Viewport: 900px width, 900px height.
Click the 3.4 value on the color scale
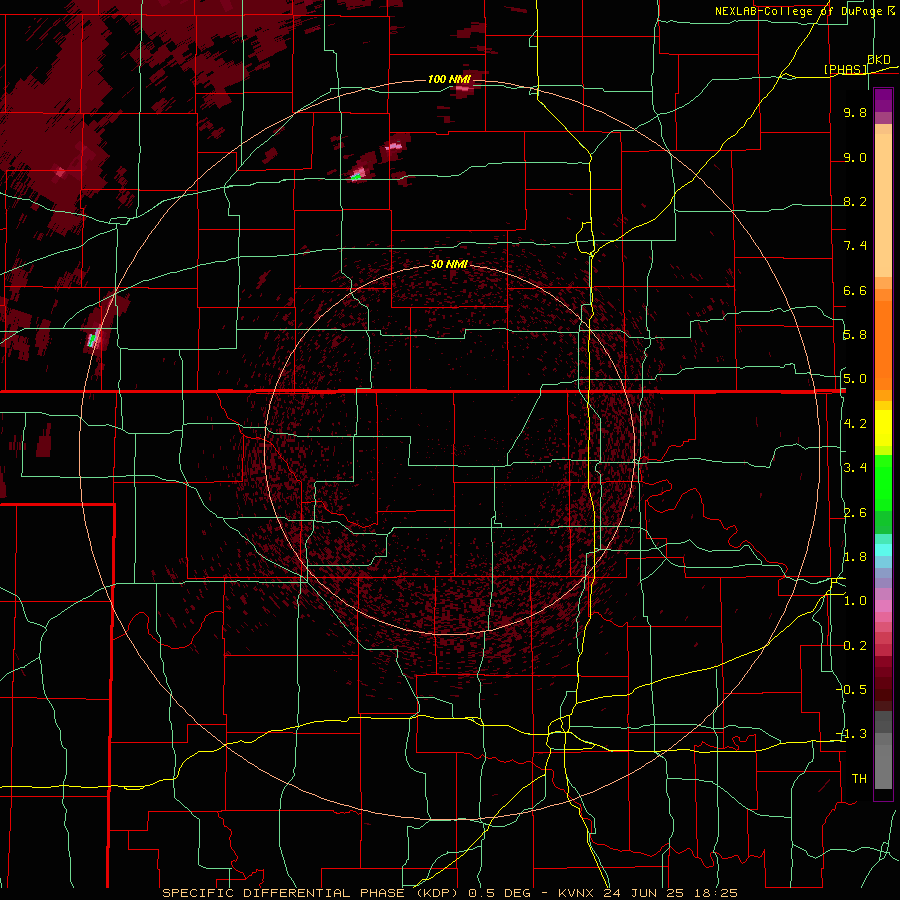pyautogui.click(x=855, y=468)
